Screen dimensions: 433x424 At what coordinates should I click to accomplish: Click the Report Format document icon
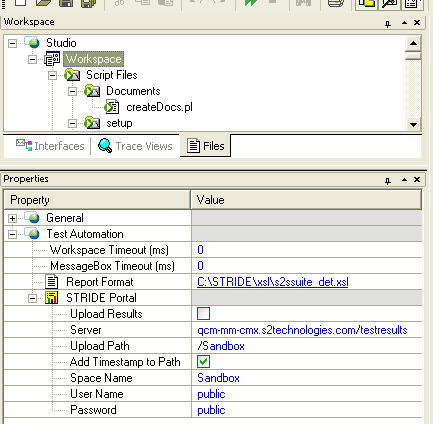tap(52, 282)
